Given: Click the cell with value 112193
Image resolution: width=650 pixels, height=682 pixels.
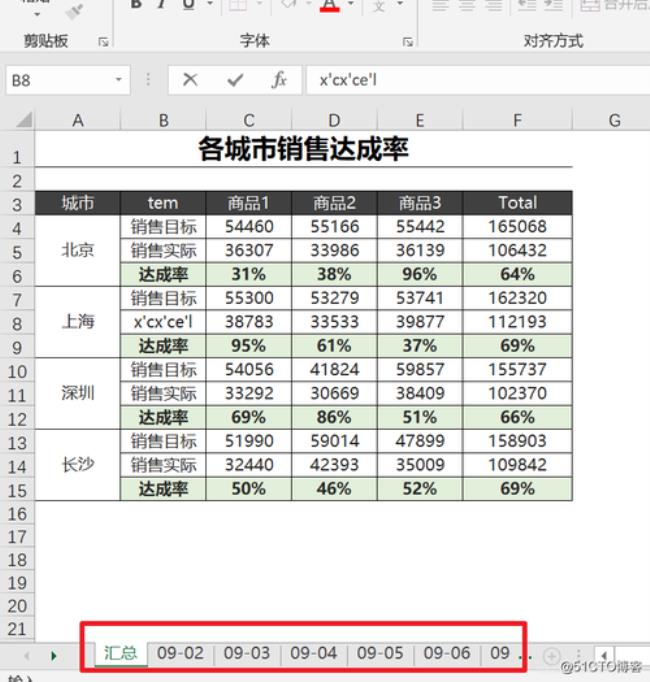Looking at the screenshot, I should [517, 322].
